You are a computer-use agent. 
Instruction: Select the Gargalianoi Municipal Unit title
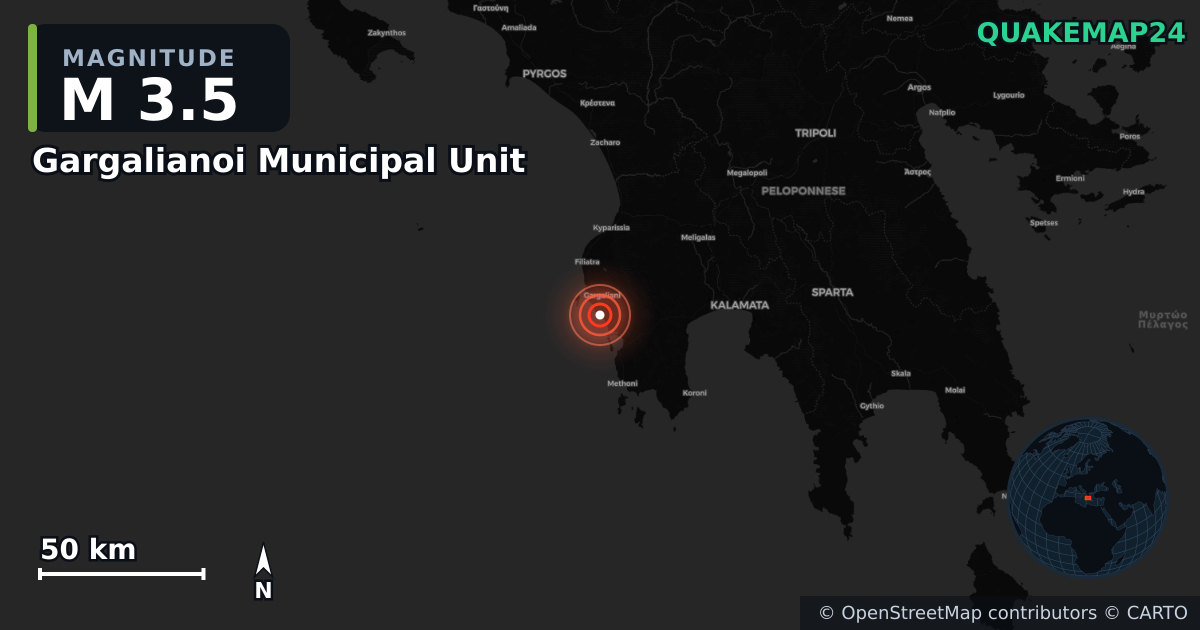279,160
